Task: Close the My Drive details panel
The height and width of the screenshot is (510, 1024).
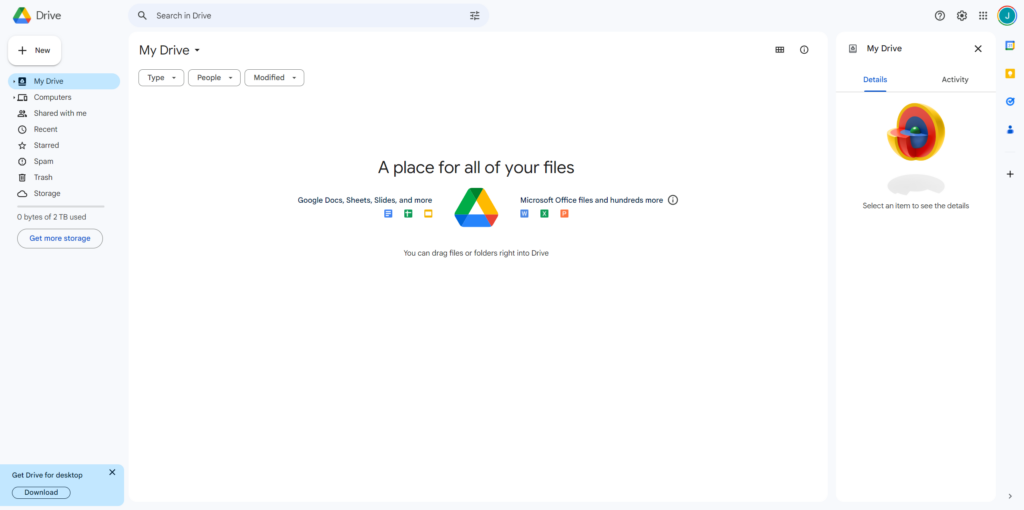Action: (x=978, y=48)
